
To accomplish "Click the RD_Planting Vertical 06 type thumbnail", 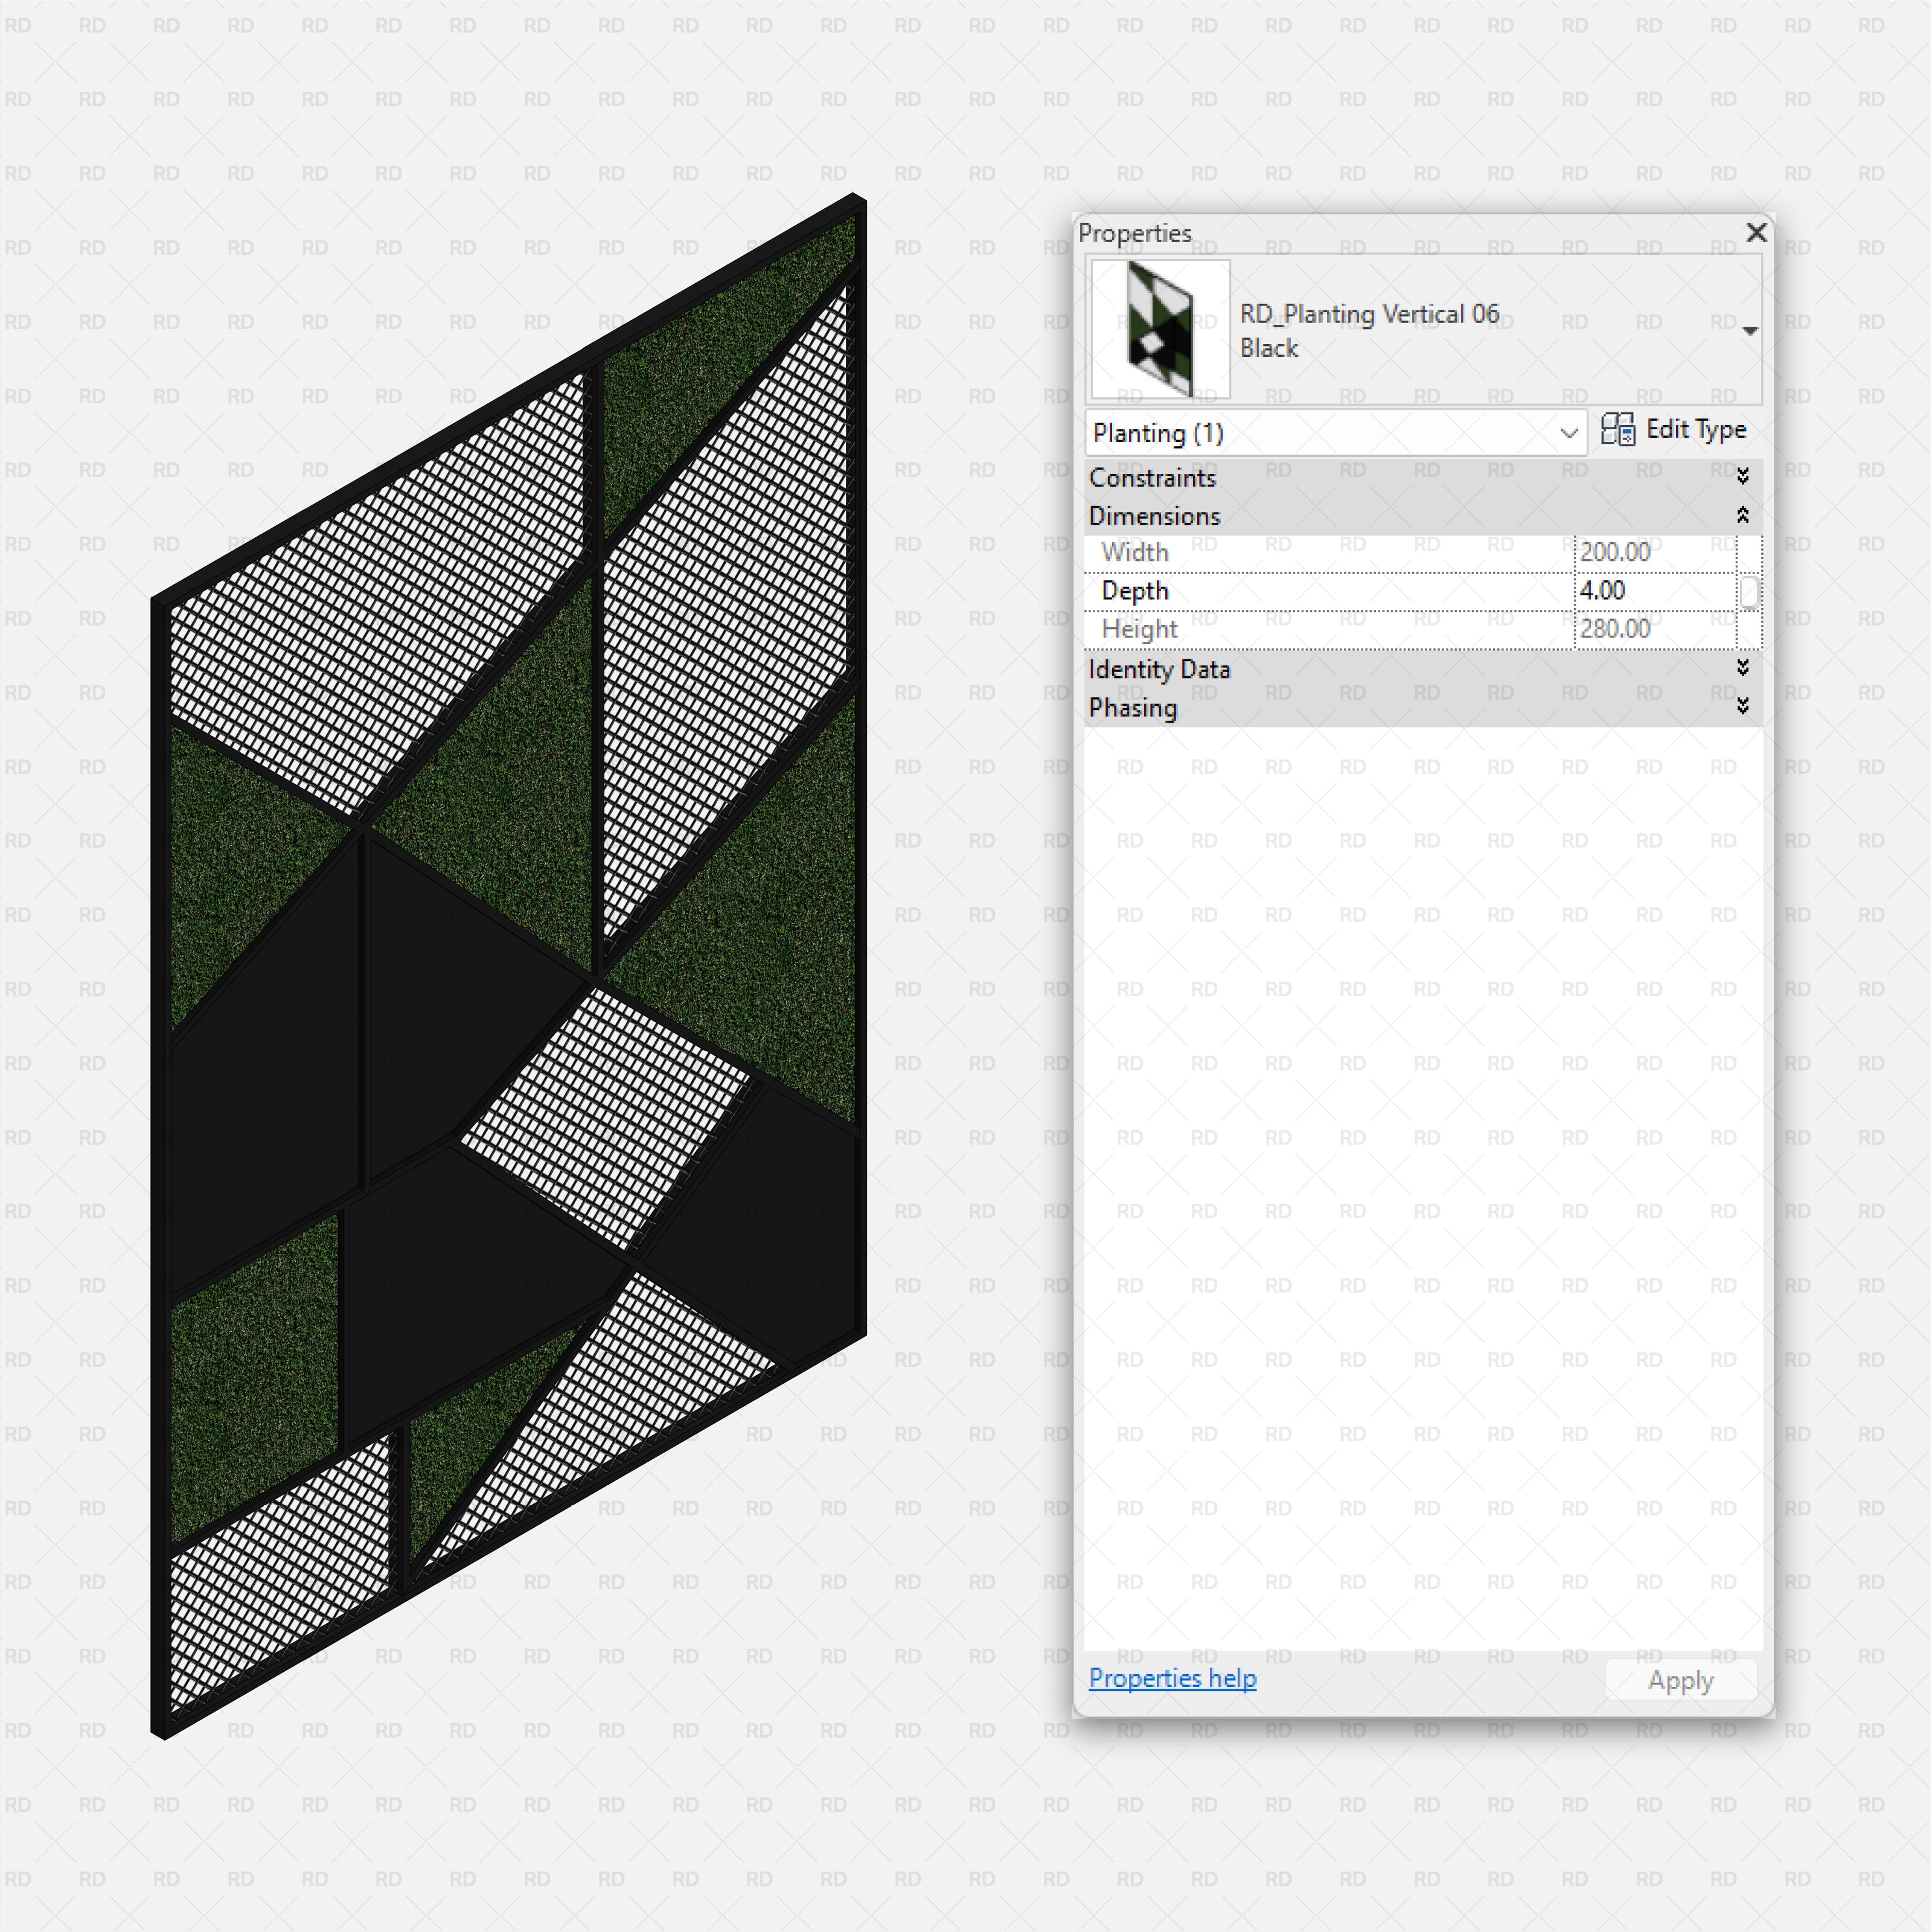I will click(x=1160, y=329).
